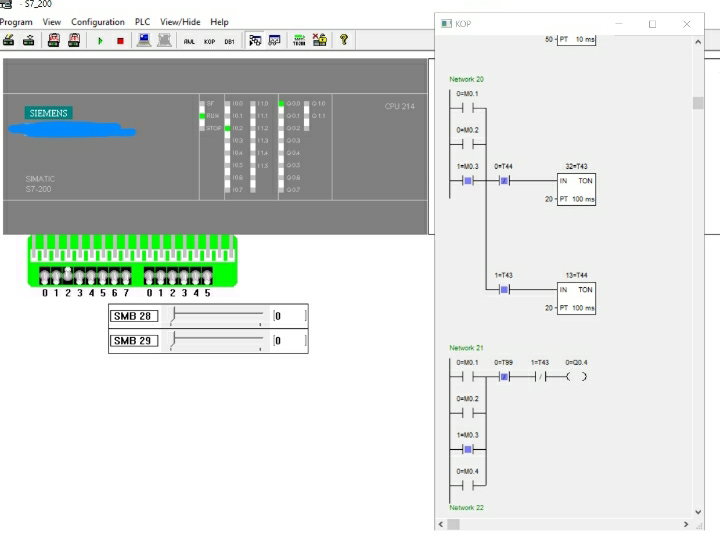Toggle I0 bank input switch 3

coord(79,277)
